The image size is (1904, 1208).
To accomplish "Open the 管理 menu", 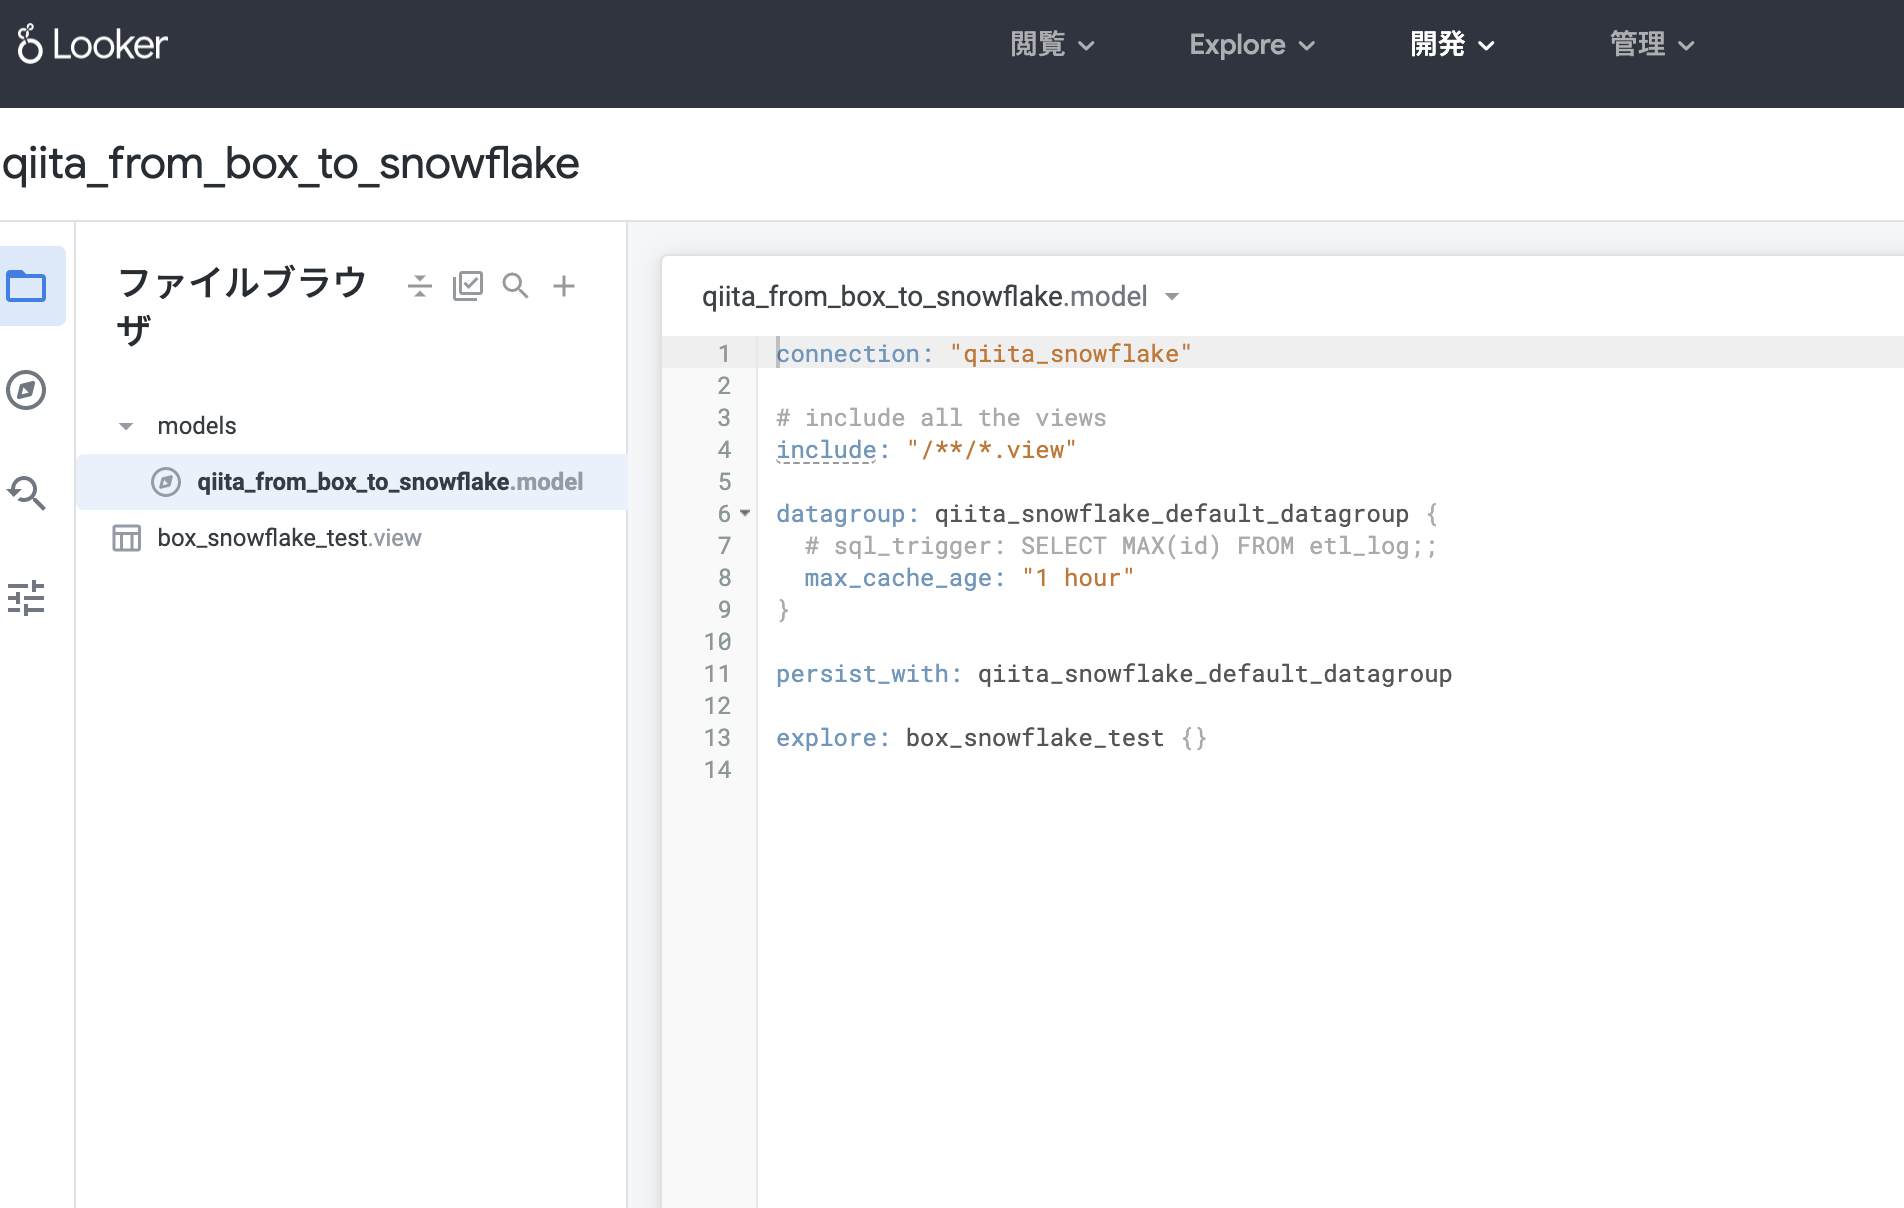I will (1653, 44).
